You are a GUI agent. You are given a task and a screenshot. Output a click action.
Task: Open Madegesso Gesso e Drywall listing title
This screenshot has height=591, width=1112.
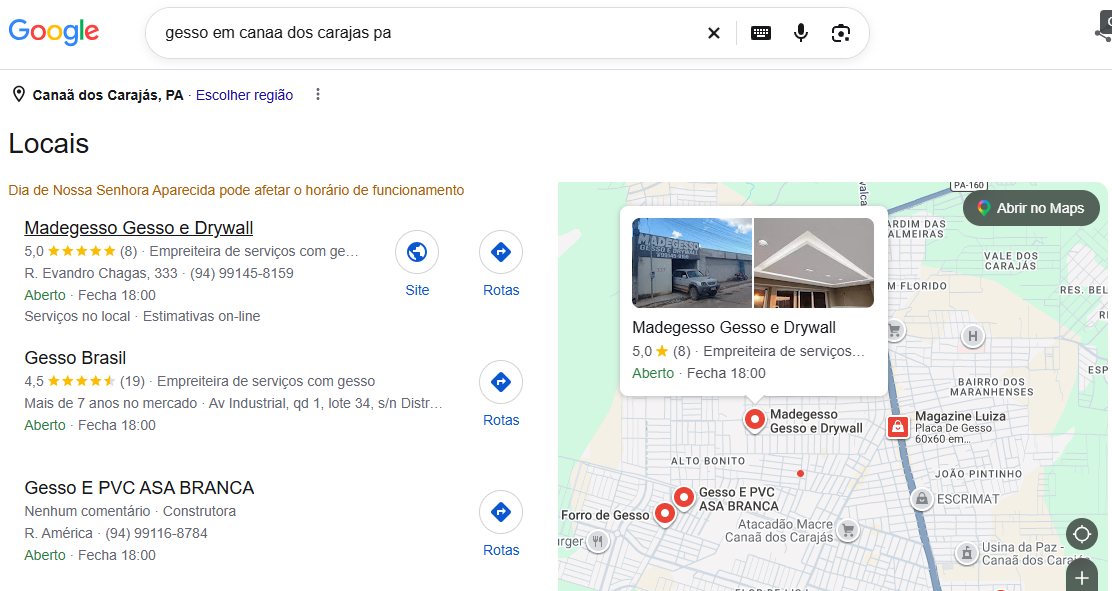[138, 228]
